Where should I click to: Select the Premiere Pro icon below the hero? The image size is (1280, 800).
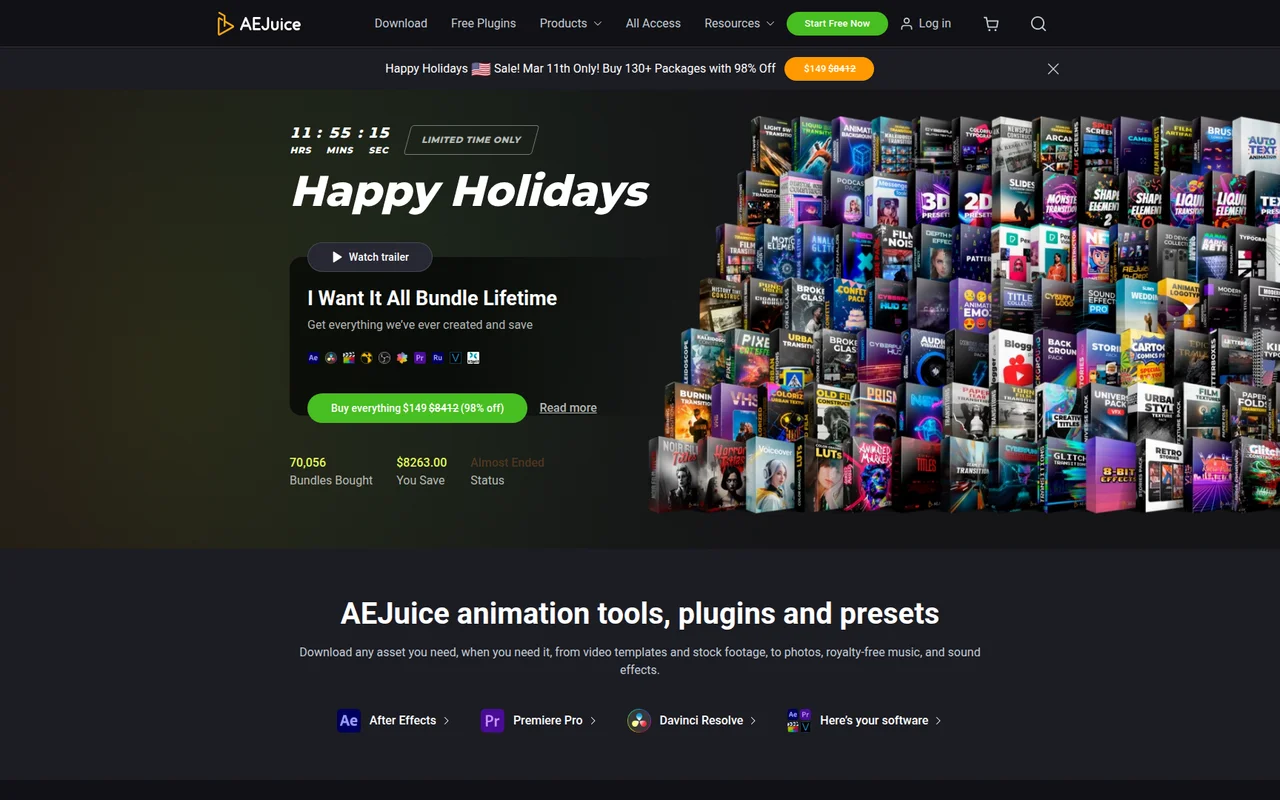[x=492, y=720]
